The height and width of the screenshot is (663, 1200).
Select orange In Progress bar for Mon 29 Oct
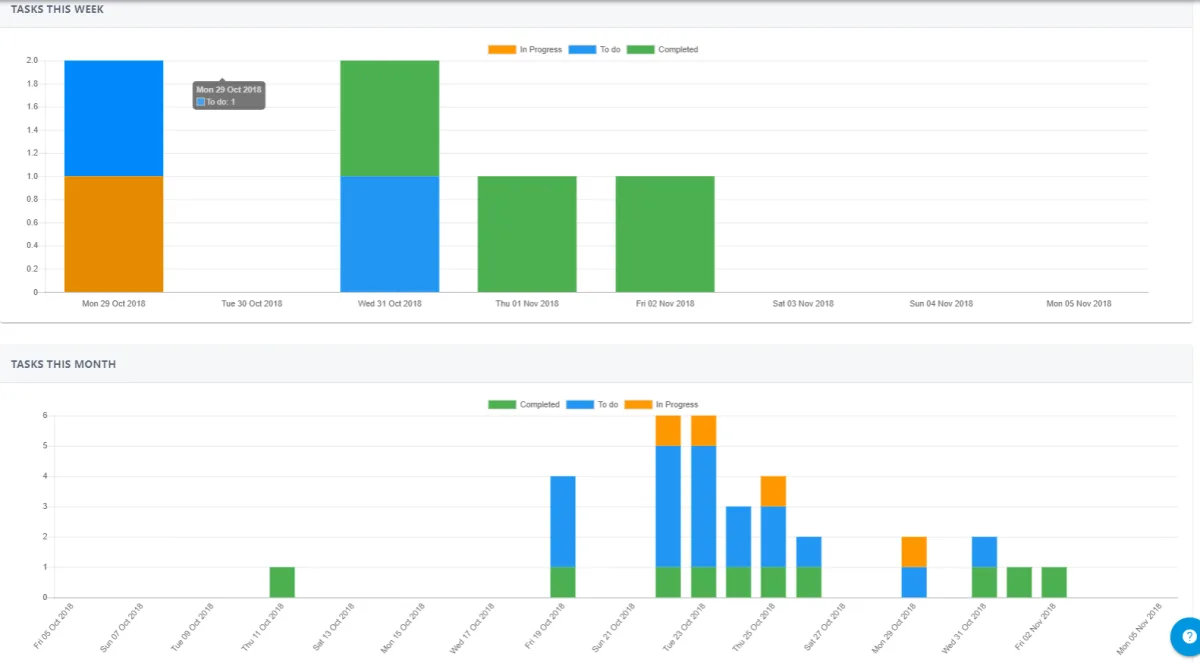pyautogui.click(x=114, y=234)
